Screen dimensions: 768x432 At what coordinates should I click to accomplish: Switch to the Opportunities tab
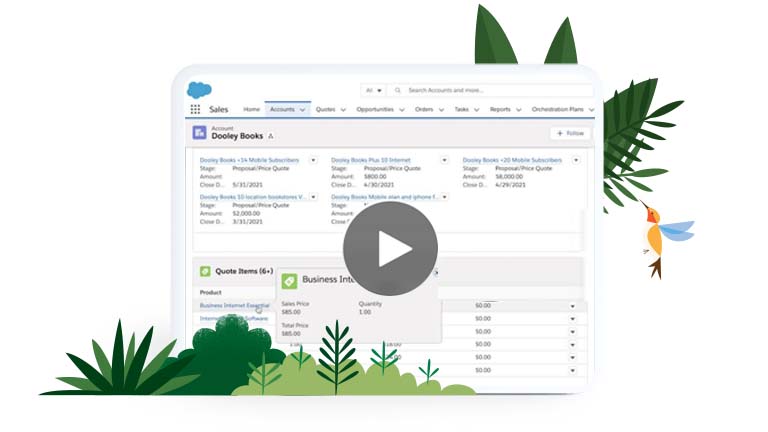(375, 109)
